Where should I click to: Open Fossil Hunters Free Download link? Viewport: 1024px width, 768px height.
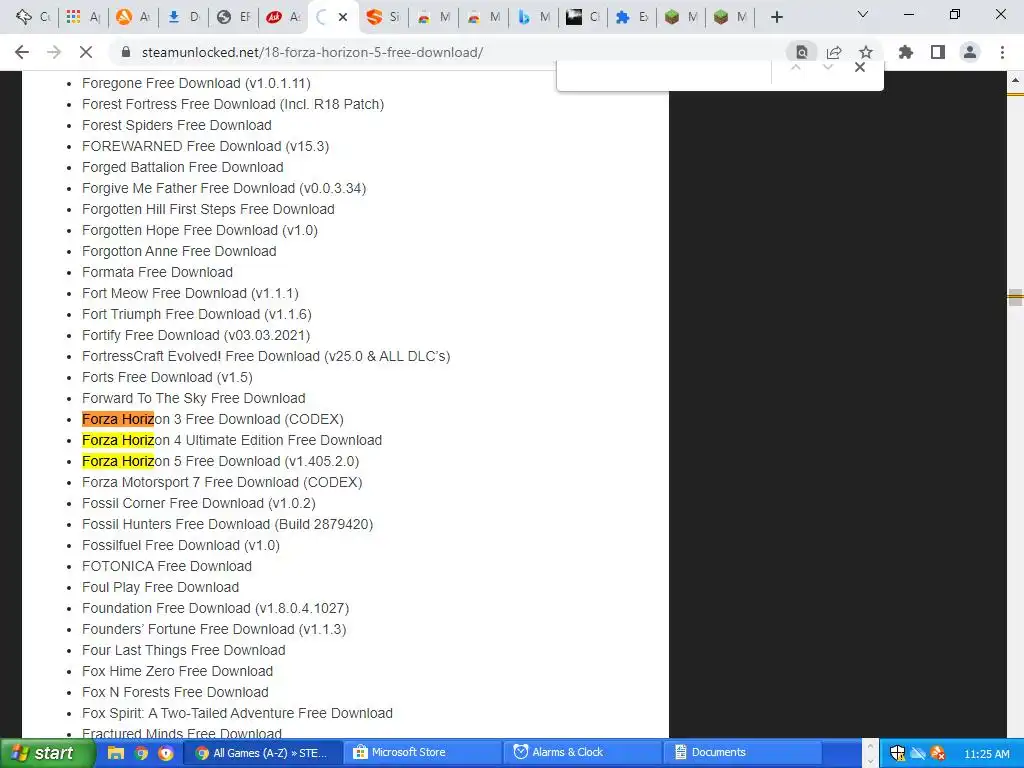(x=227, y=524)
